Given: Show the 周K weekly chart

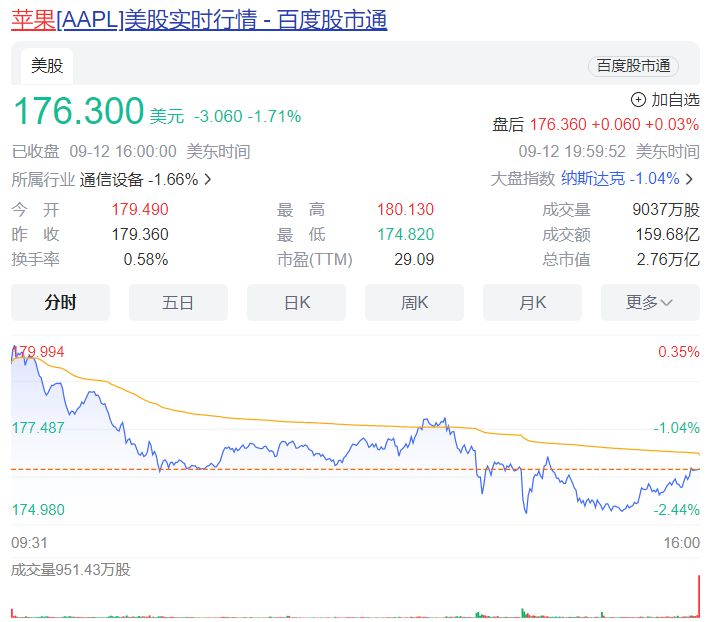Looking at the screenshot, I should coord(414,303).
